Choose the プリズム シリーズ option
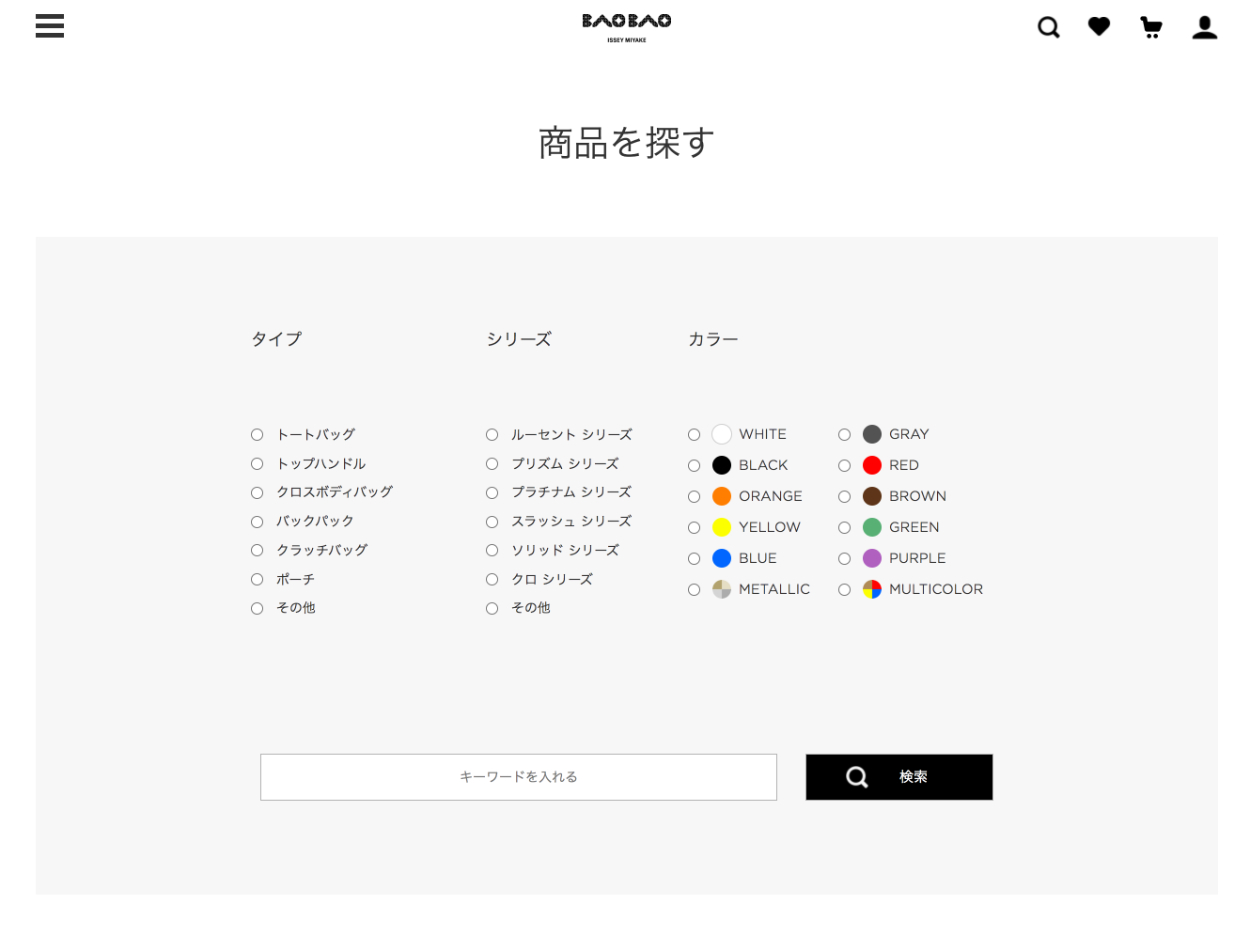Image resolution: width=1250 pixels, height=936 pixels. [492, 464]
